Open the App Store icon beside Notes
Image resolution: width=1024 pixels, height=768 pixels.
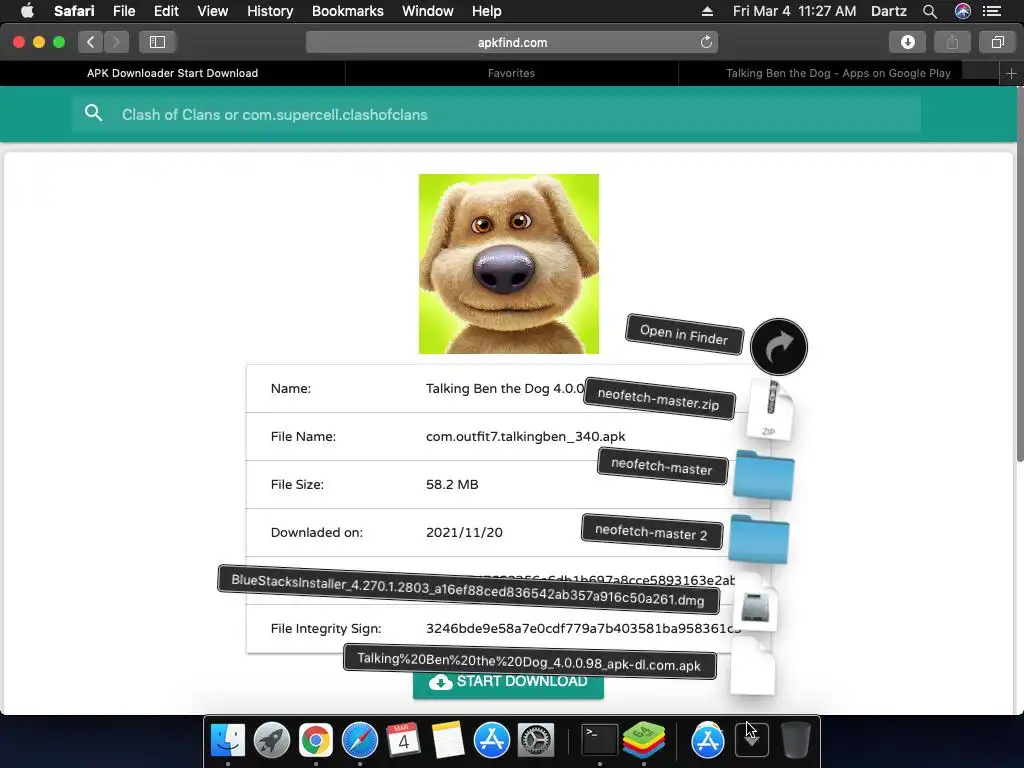(491, 740)
